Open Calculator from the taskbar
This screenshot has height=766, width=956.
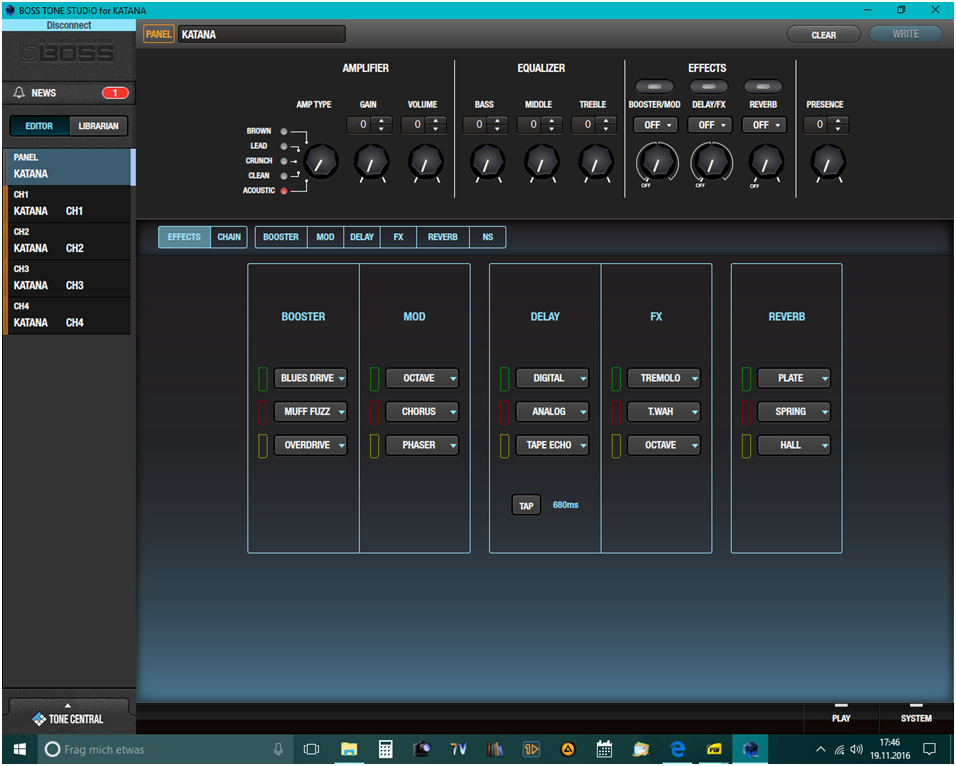point(385,749)
